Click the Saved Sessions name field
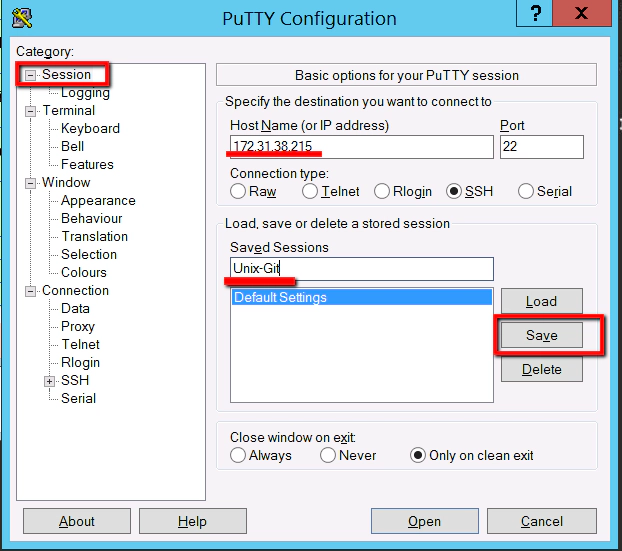 (x=362, y=269)
